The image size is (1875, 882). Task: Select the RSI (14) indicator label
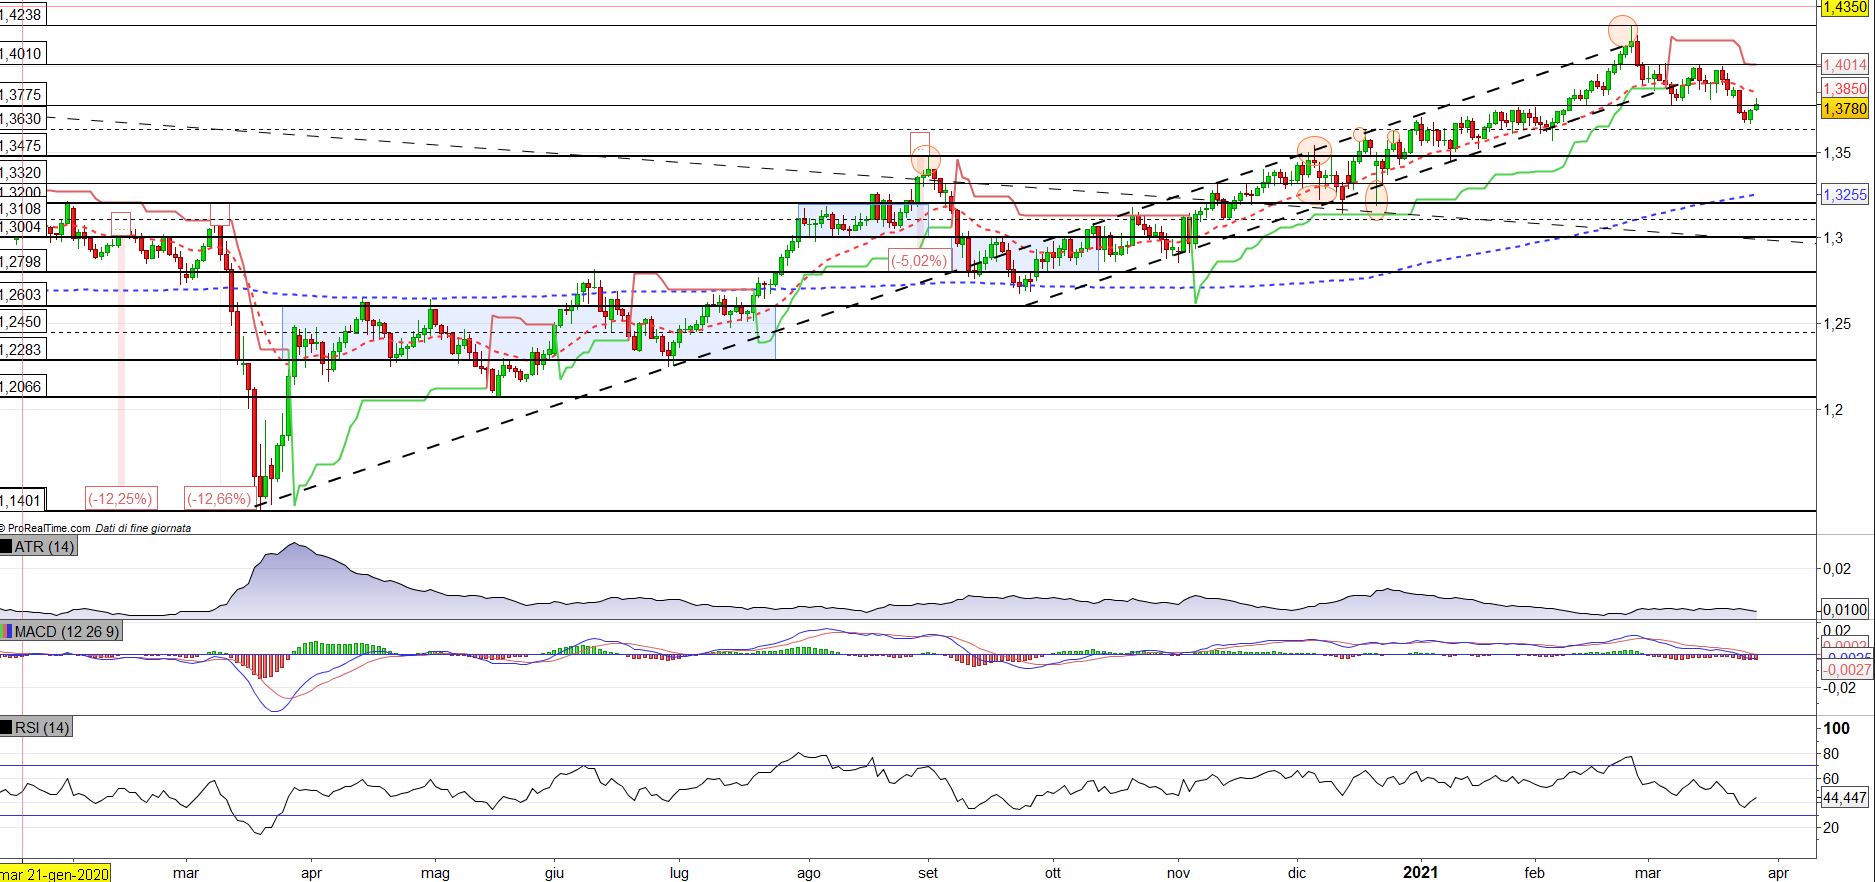click(42, 728)
